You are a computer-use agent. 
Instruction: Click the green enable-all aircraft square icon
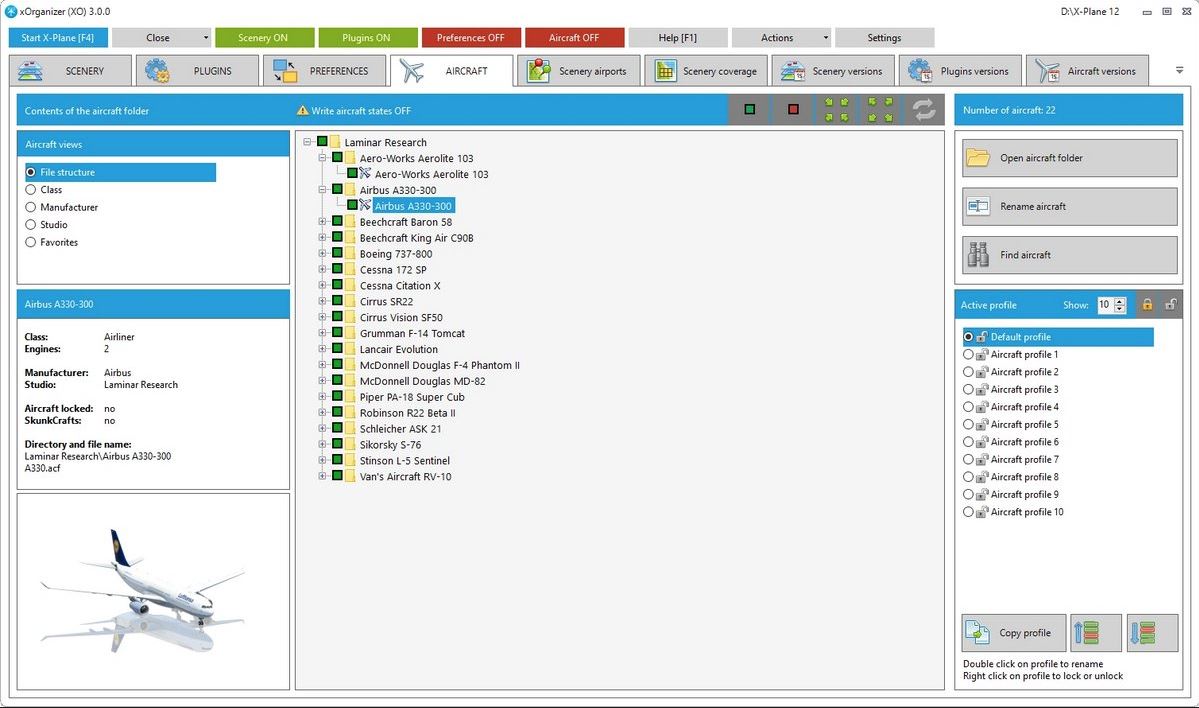coord(749,109)
